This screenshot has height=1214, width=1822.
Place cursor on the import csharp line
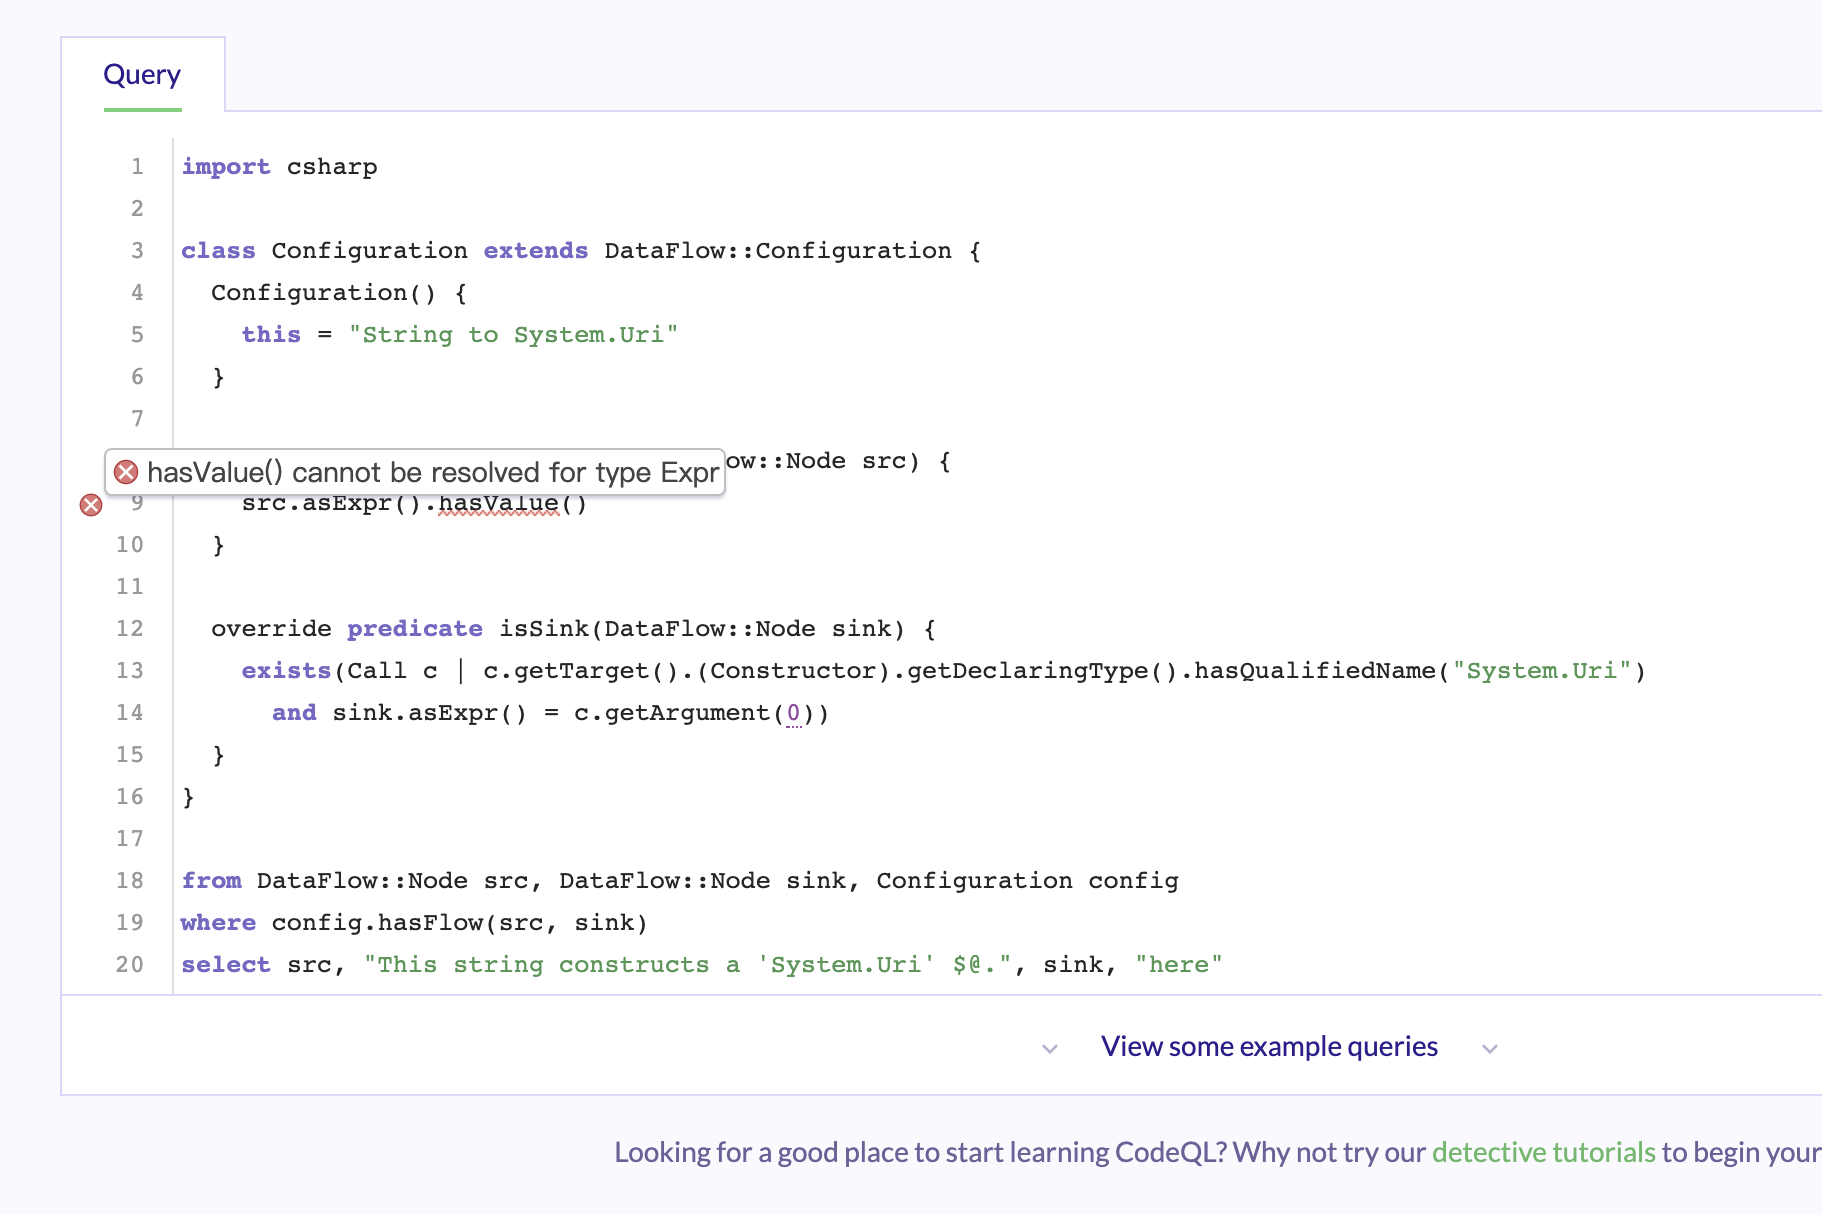tap(279, 166)
